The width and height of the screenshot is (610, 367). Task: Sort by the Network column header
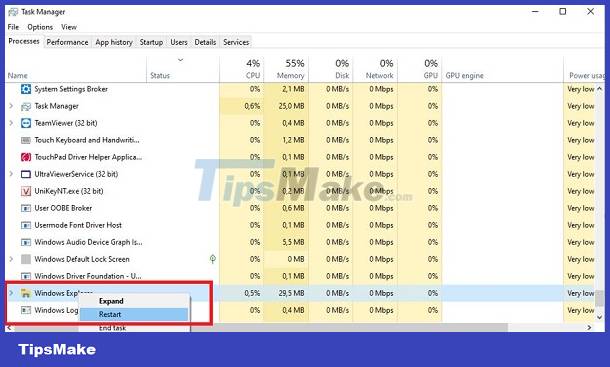tap(379, 76)
